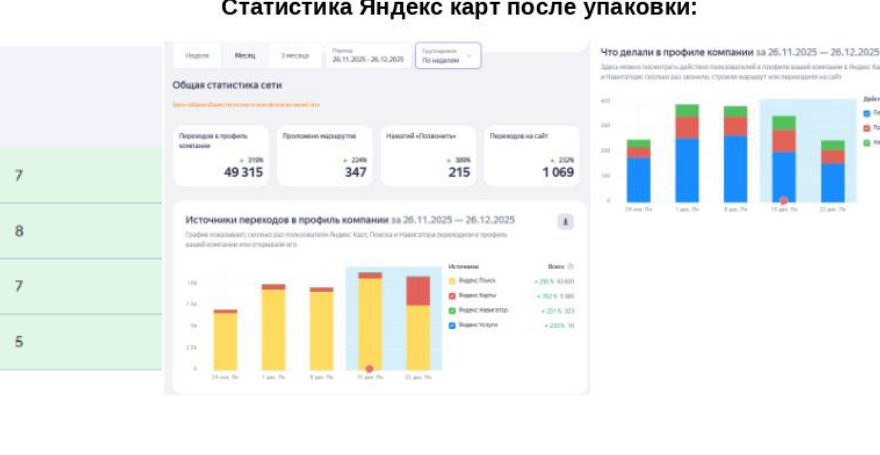The image size is (880, 455).
Task: Toggle blue legend checkbox in company actions chart
Action: tap(867, 114)
